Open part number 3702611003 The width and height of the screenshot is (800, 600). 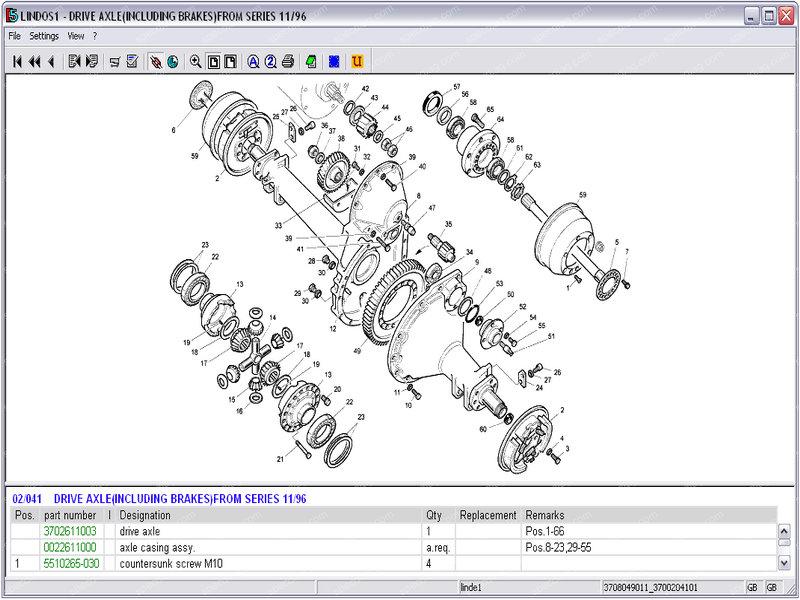[70, 532]
